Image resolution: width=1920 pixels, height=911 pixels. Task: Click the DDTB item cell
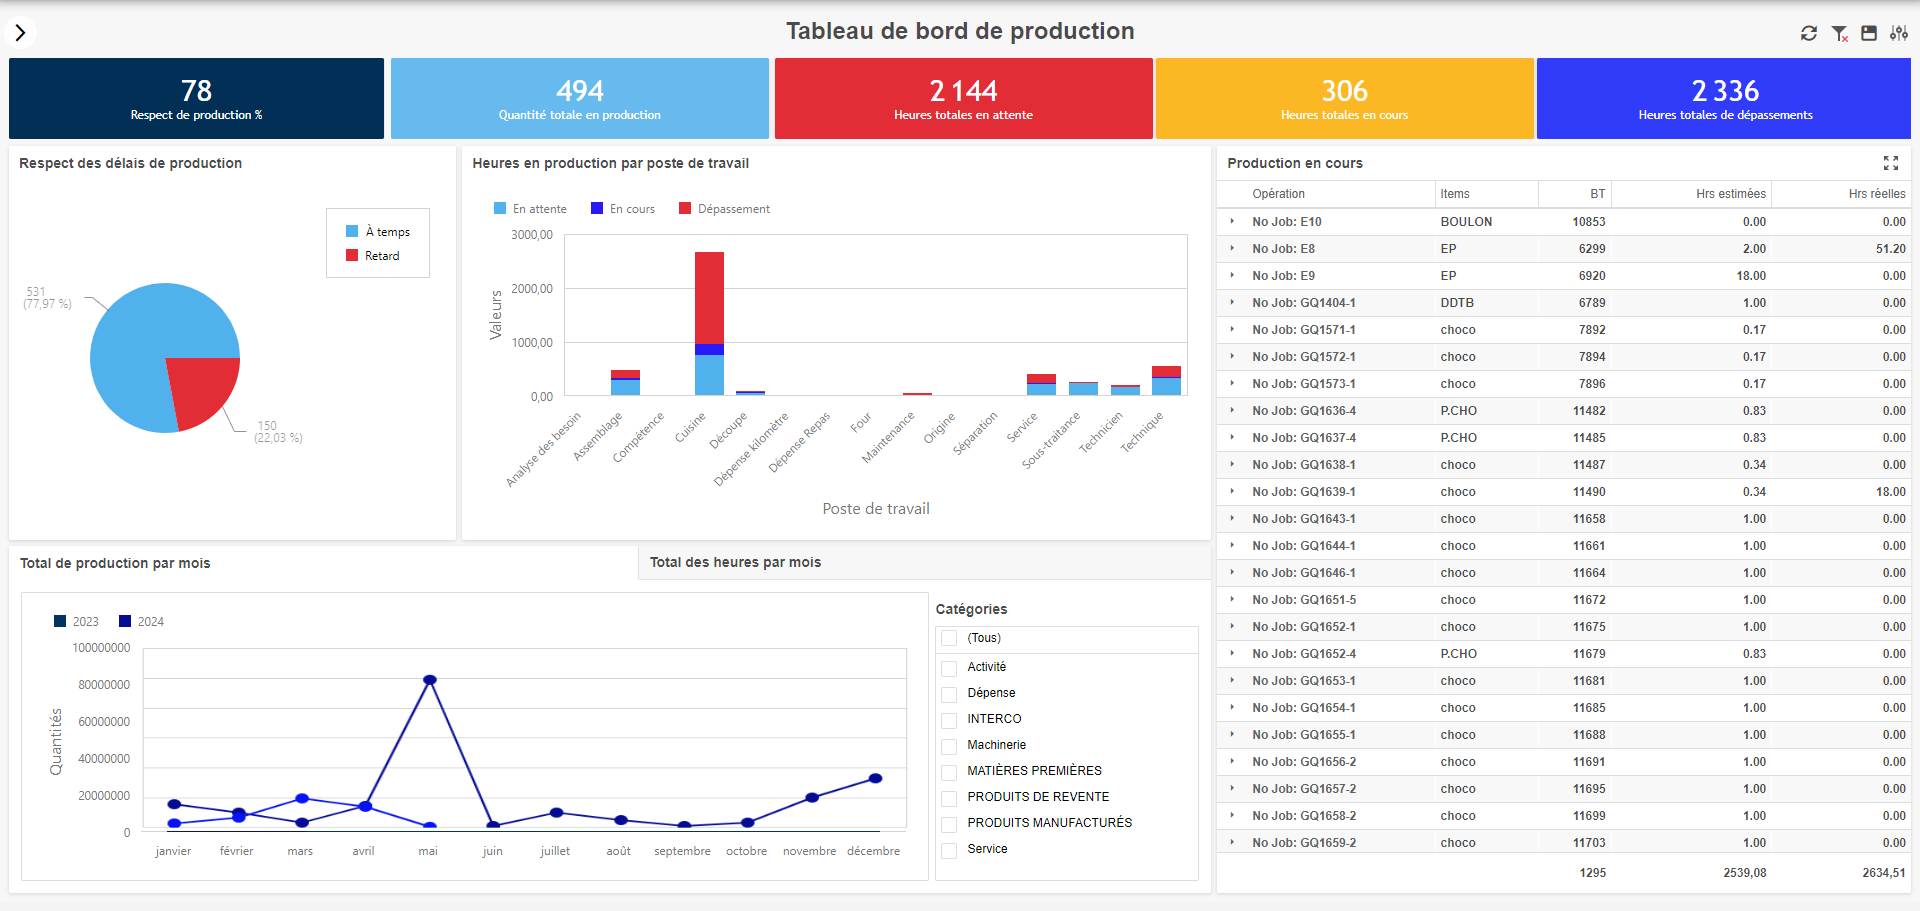click(x=1457, y=303)
